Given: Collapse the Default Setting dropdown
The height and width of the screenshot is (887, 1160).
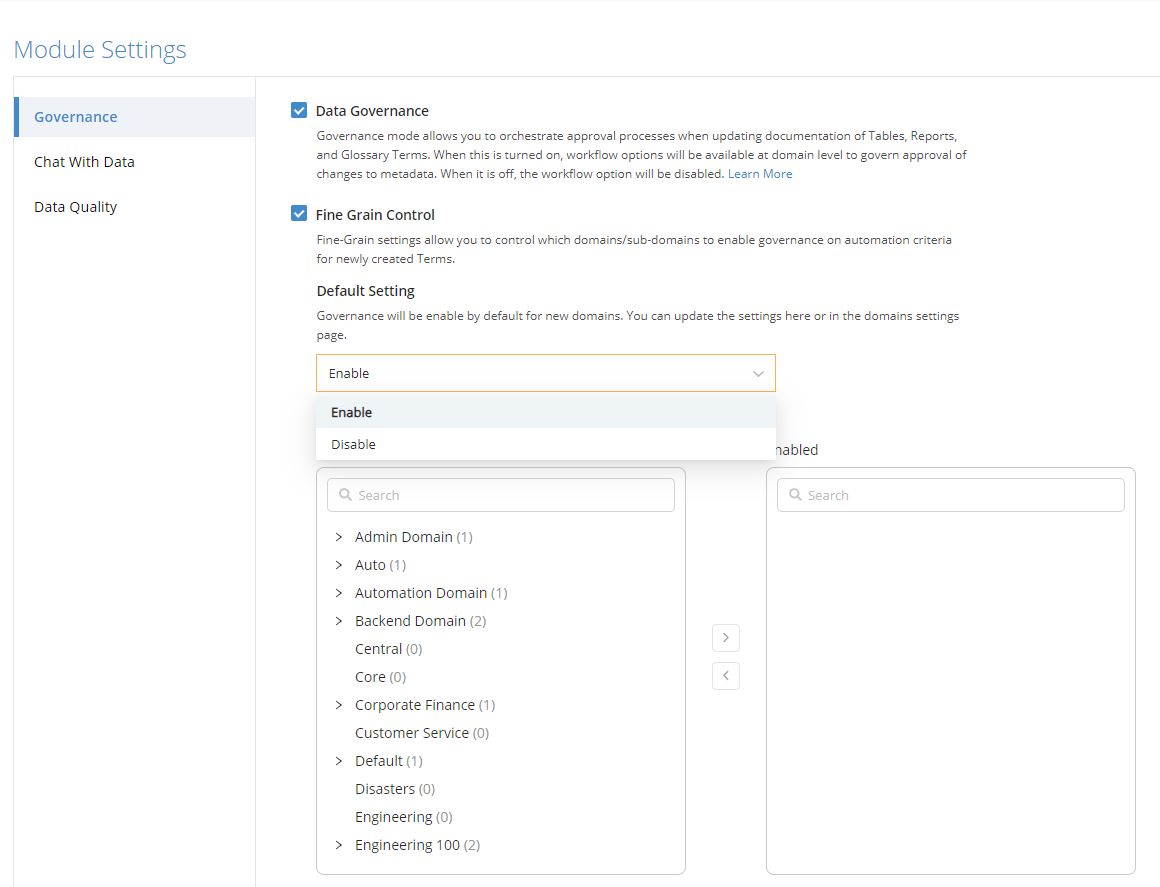Looking at the screenshot, I should click(546, 373).
